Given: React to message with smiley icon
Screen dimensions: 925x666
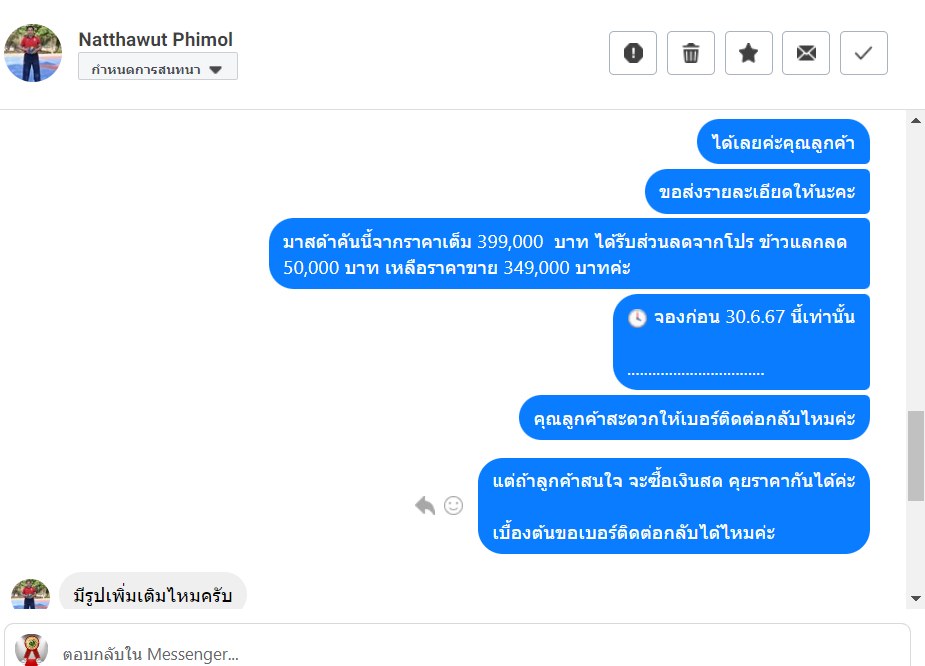Looking at the screenshot, I should [453, 506].
